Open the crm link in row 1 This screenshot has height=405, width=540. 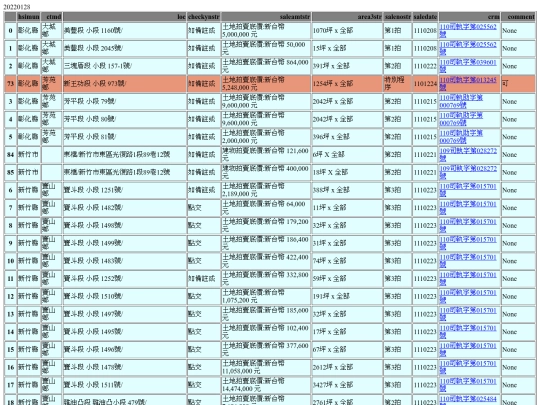[x=468, y=48]
